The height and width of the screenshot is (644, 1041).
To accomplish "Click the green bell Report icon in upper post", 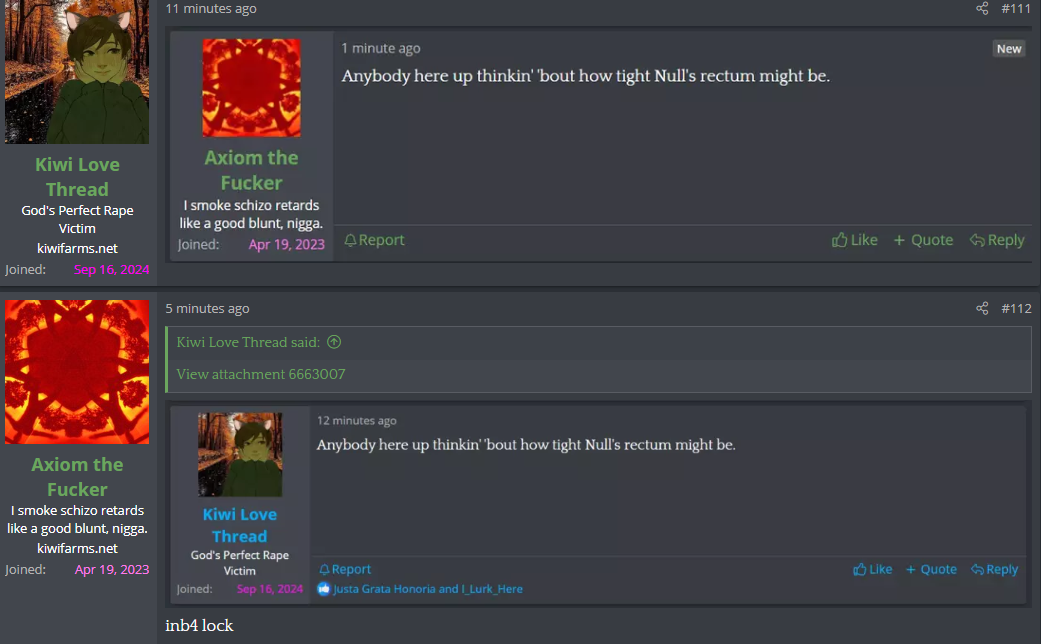I will 350,240.
